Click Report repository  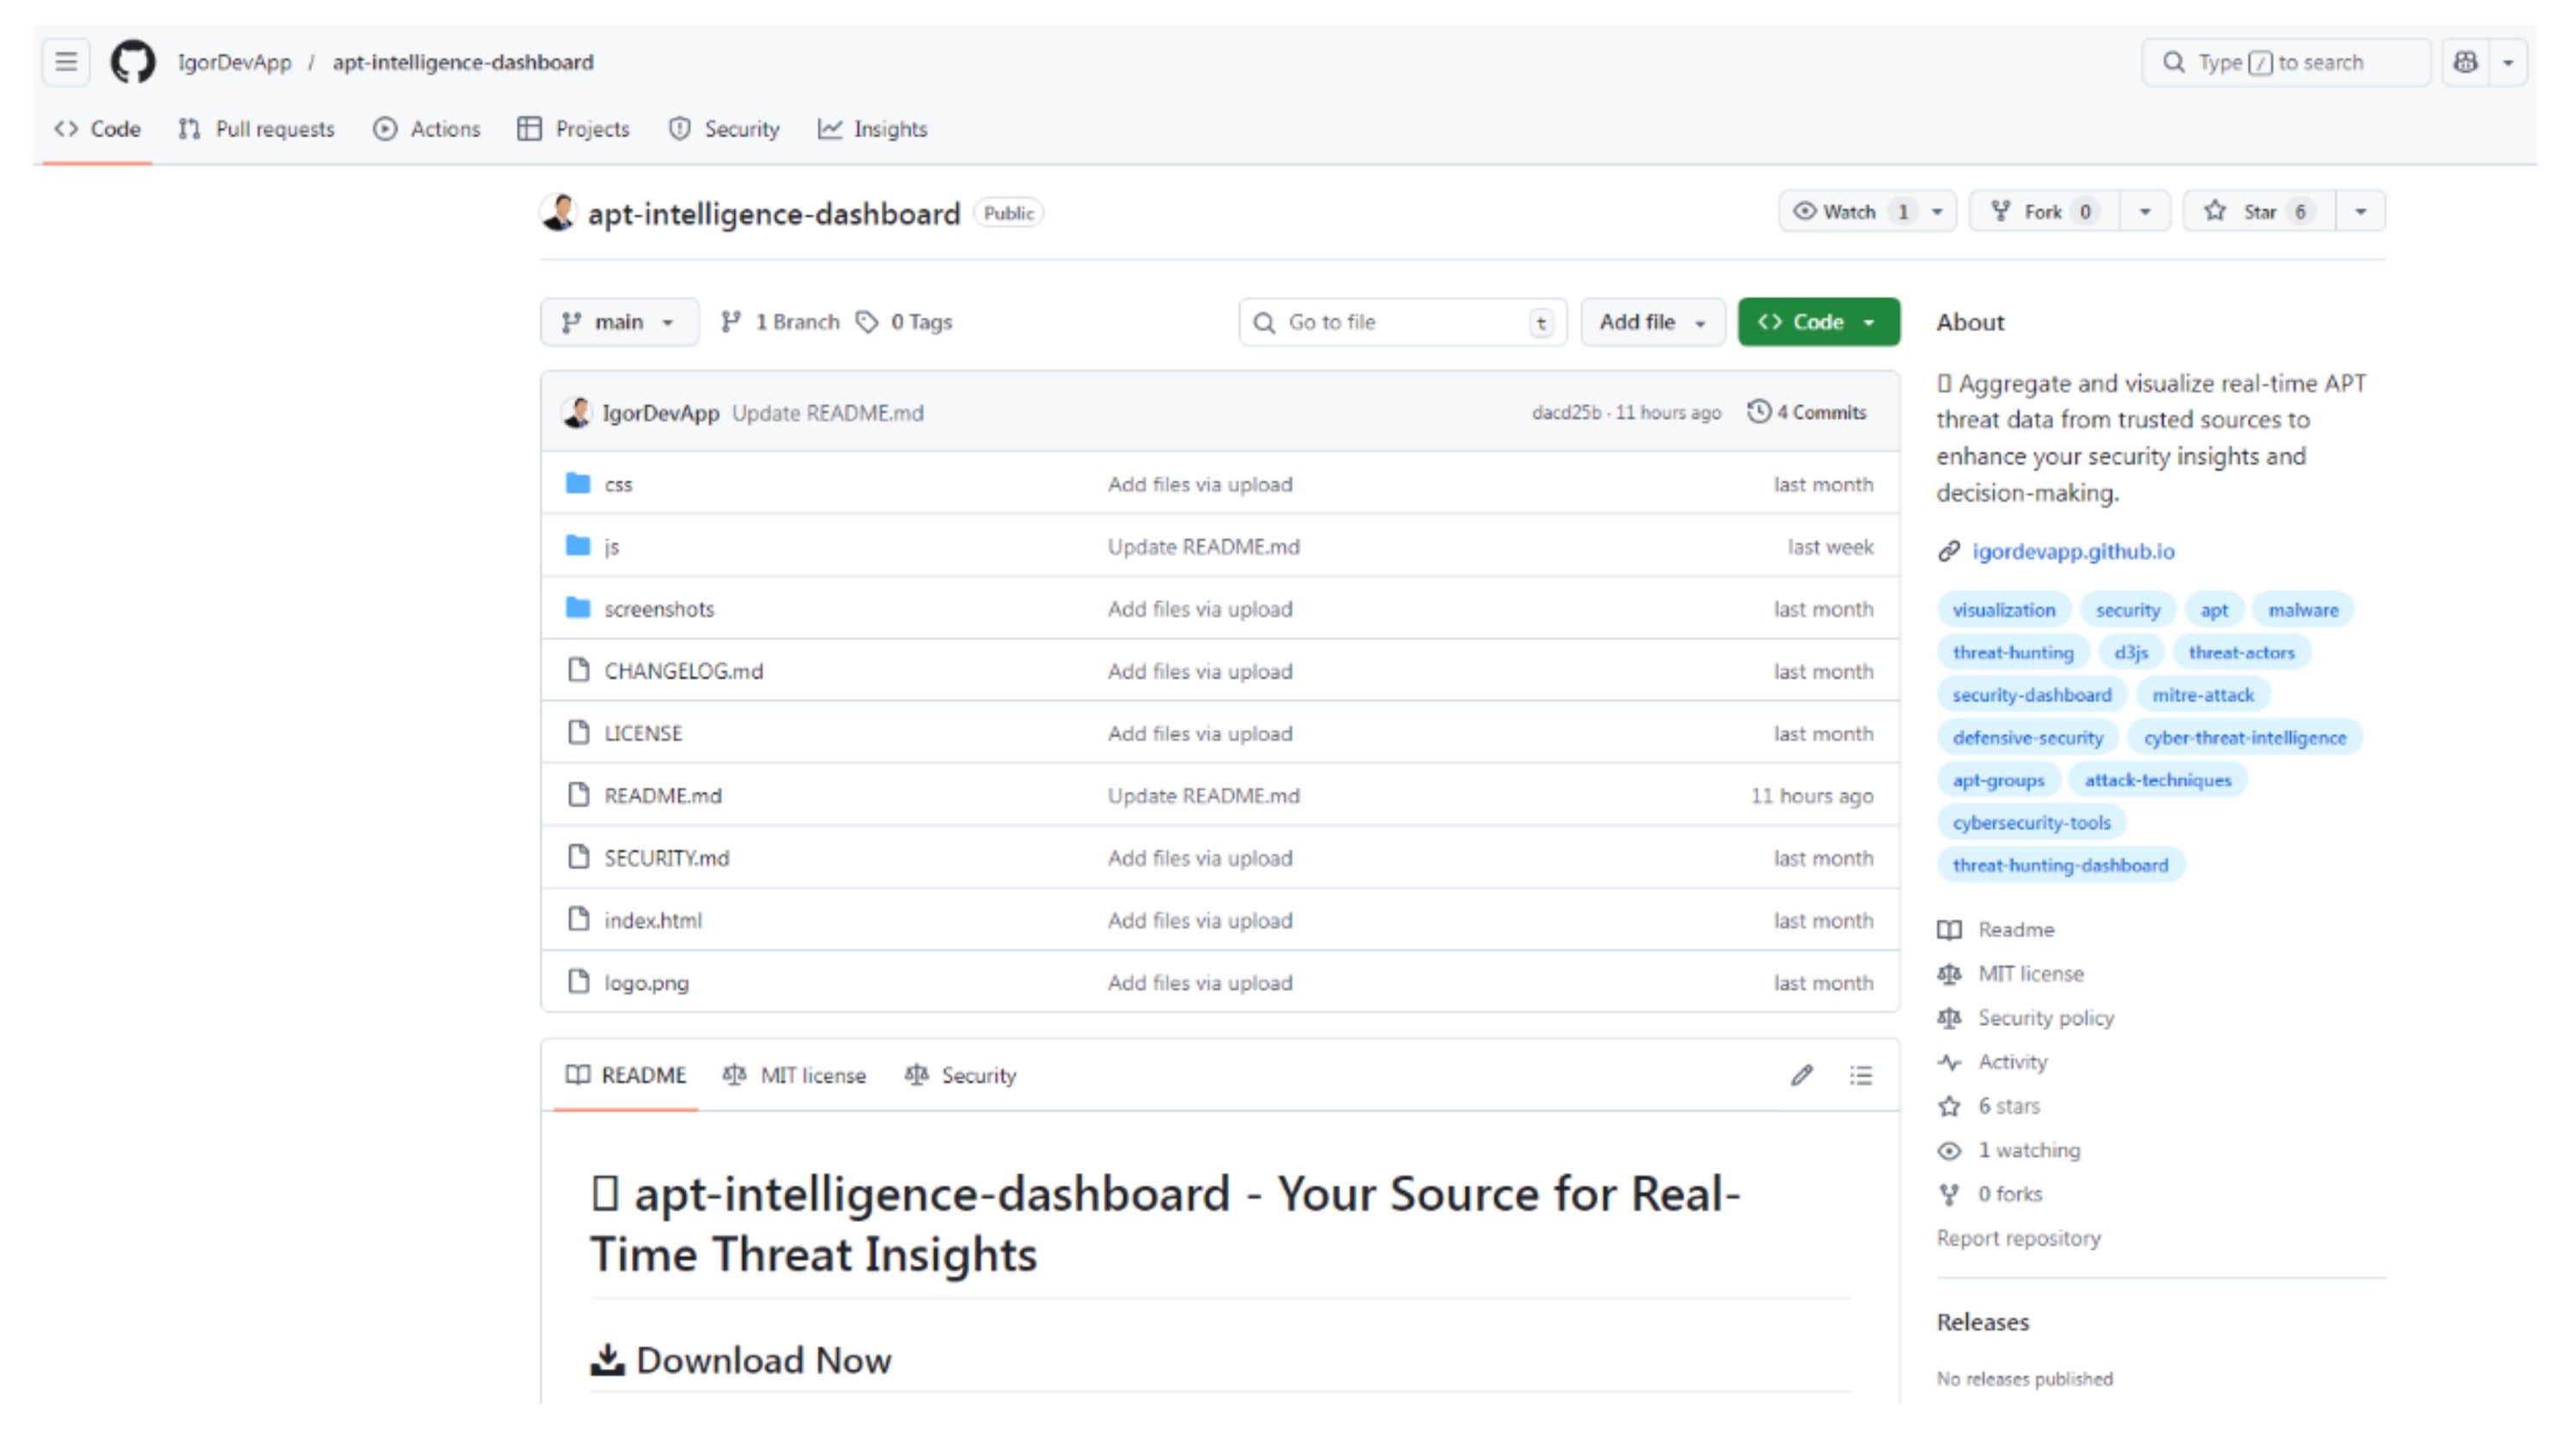[x=2018, y=1238]
